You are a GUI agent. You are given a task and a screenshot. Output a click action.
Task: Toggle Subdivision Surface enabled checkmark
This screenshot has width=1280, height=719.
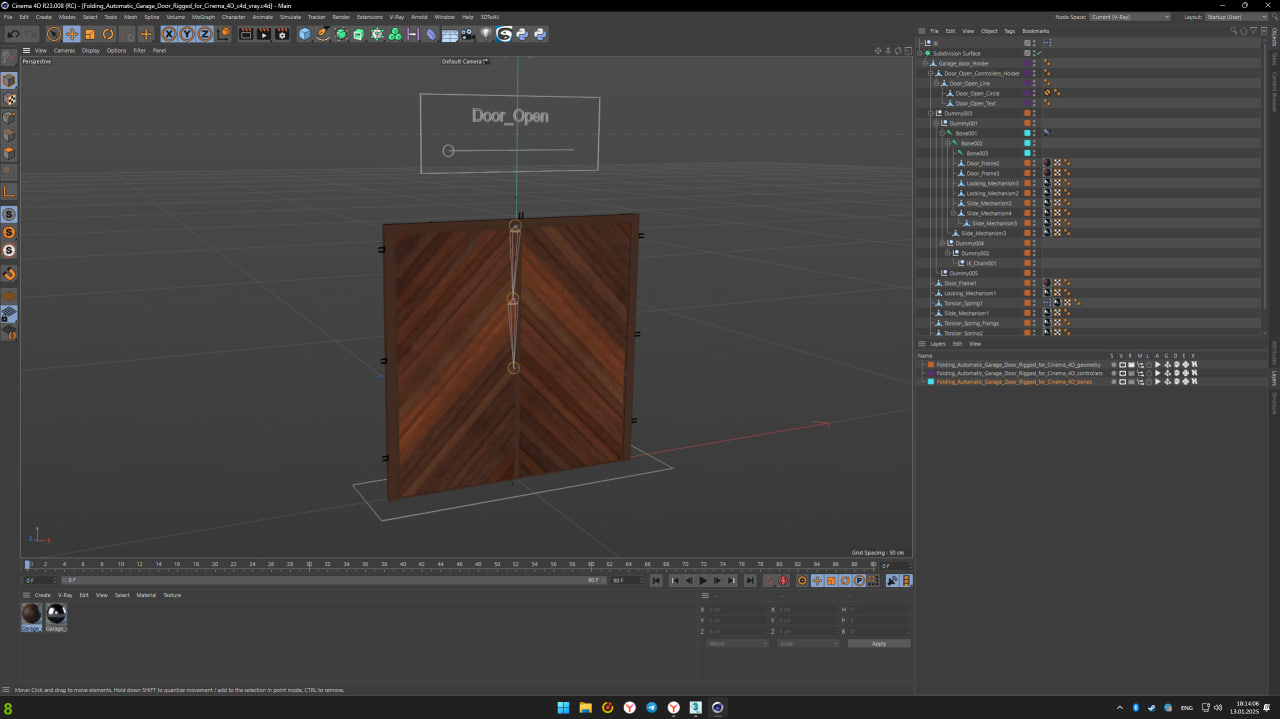click(x=1037, y=53)
